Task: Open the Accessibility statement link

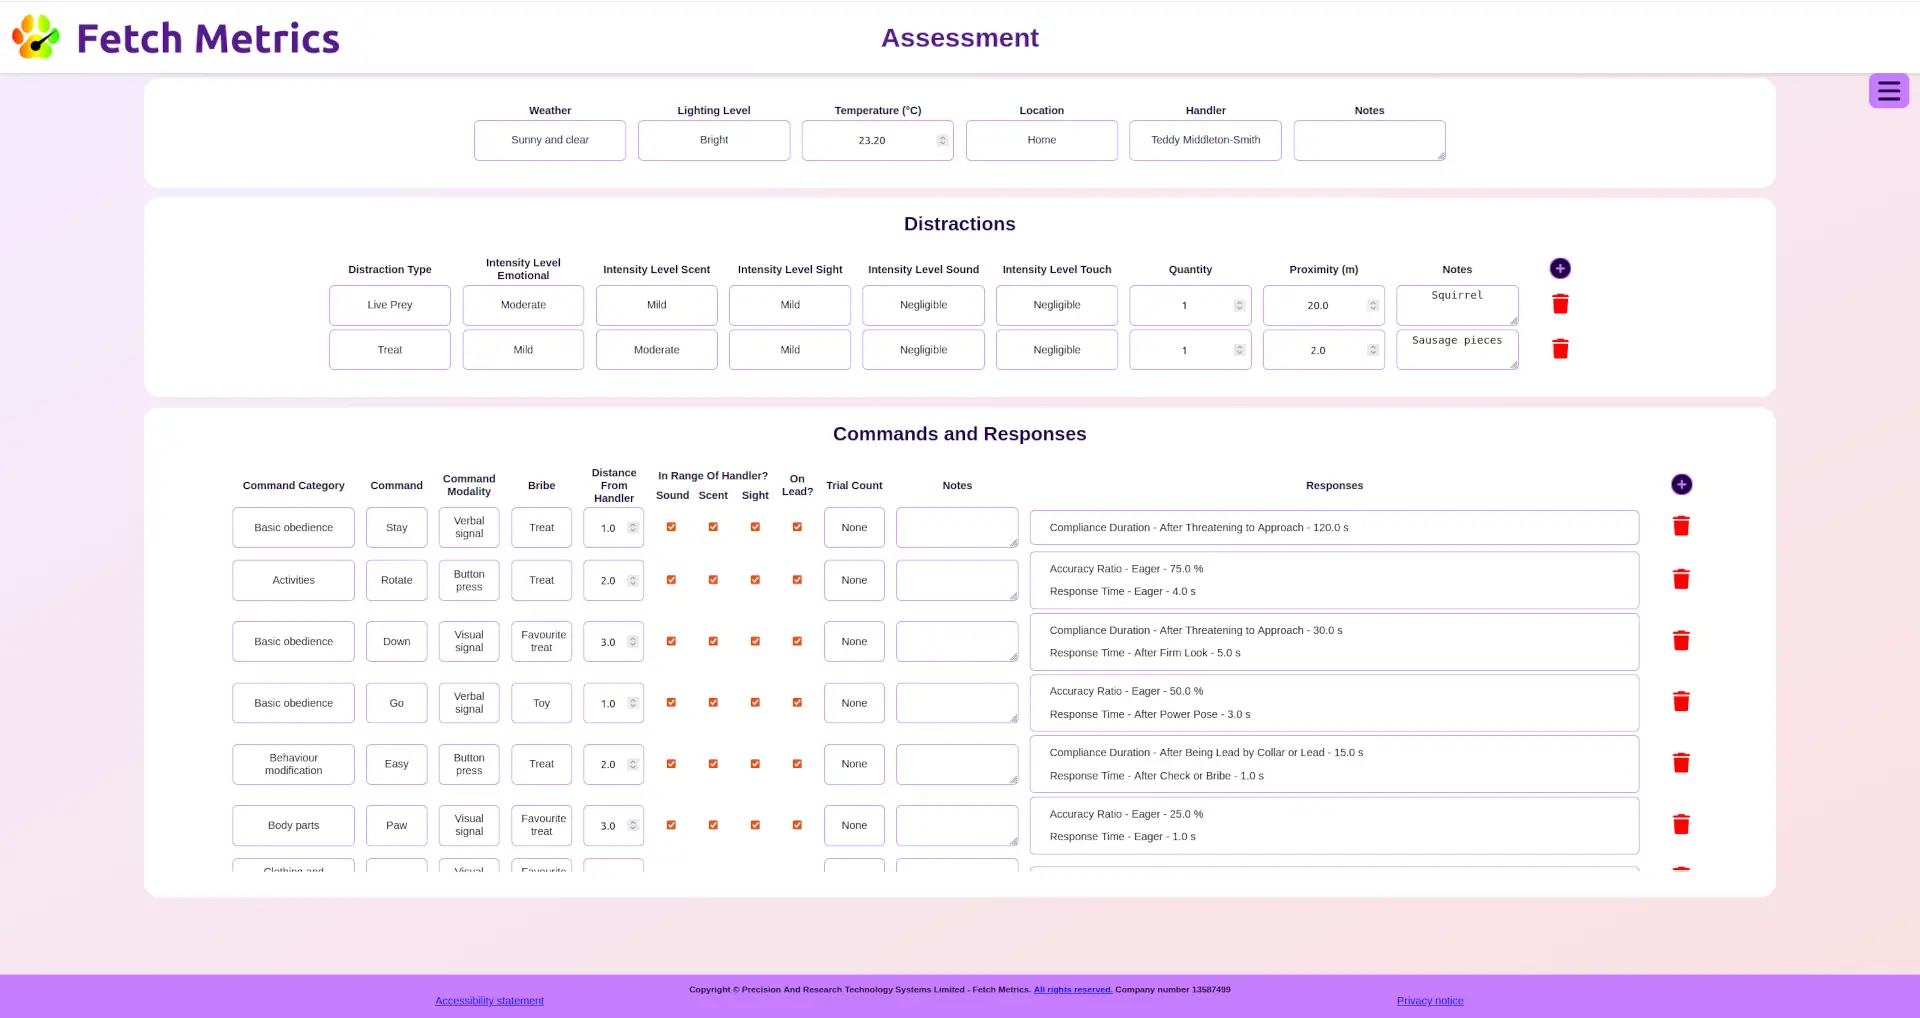Action: (489, 1001)
